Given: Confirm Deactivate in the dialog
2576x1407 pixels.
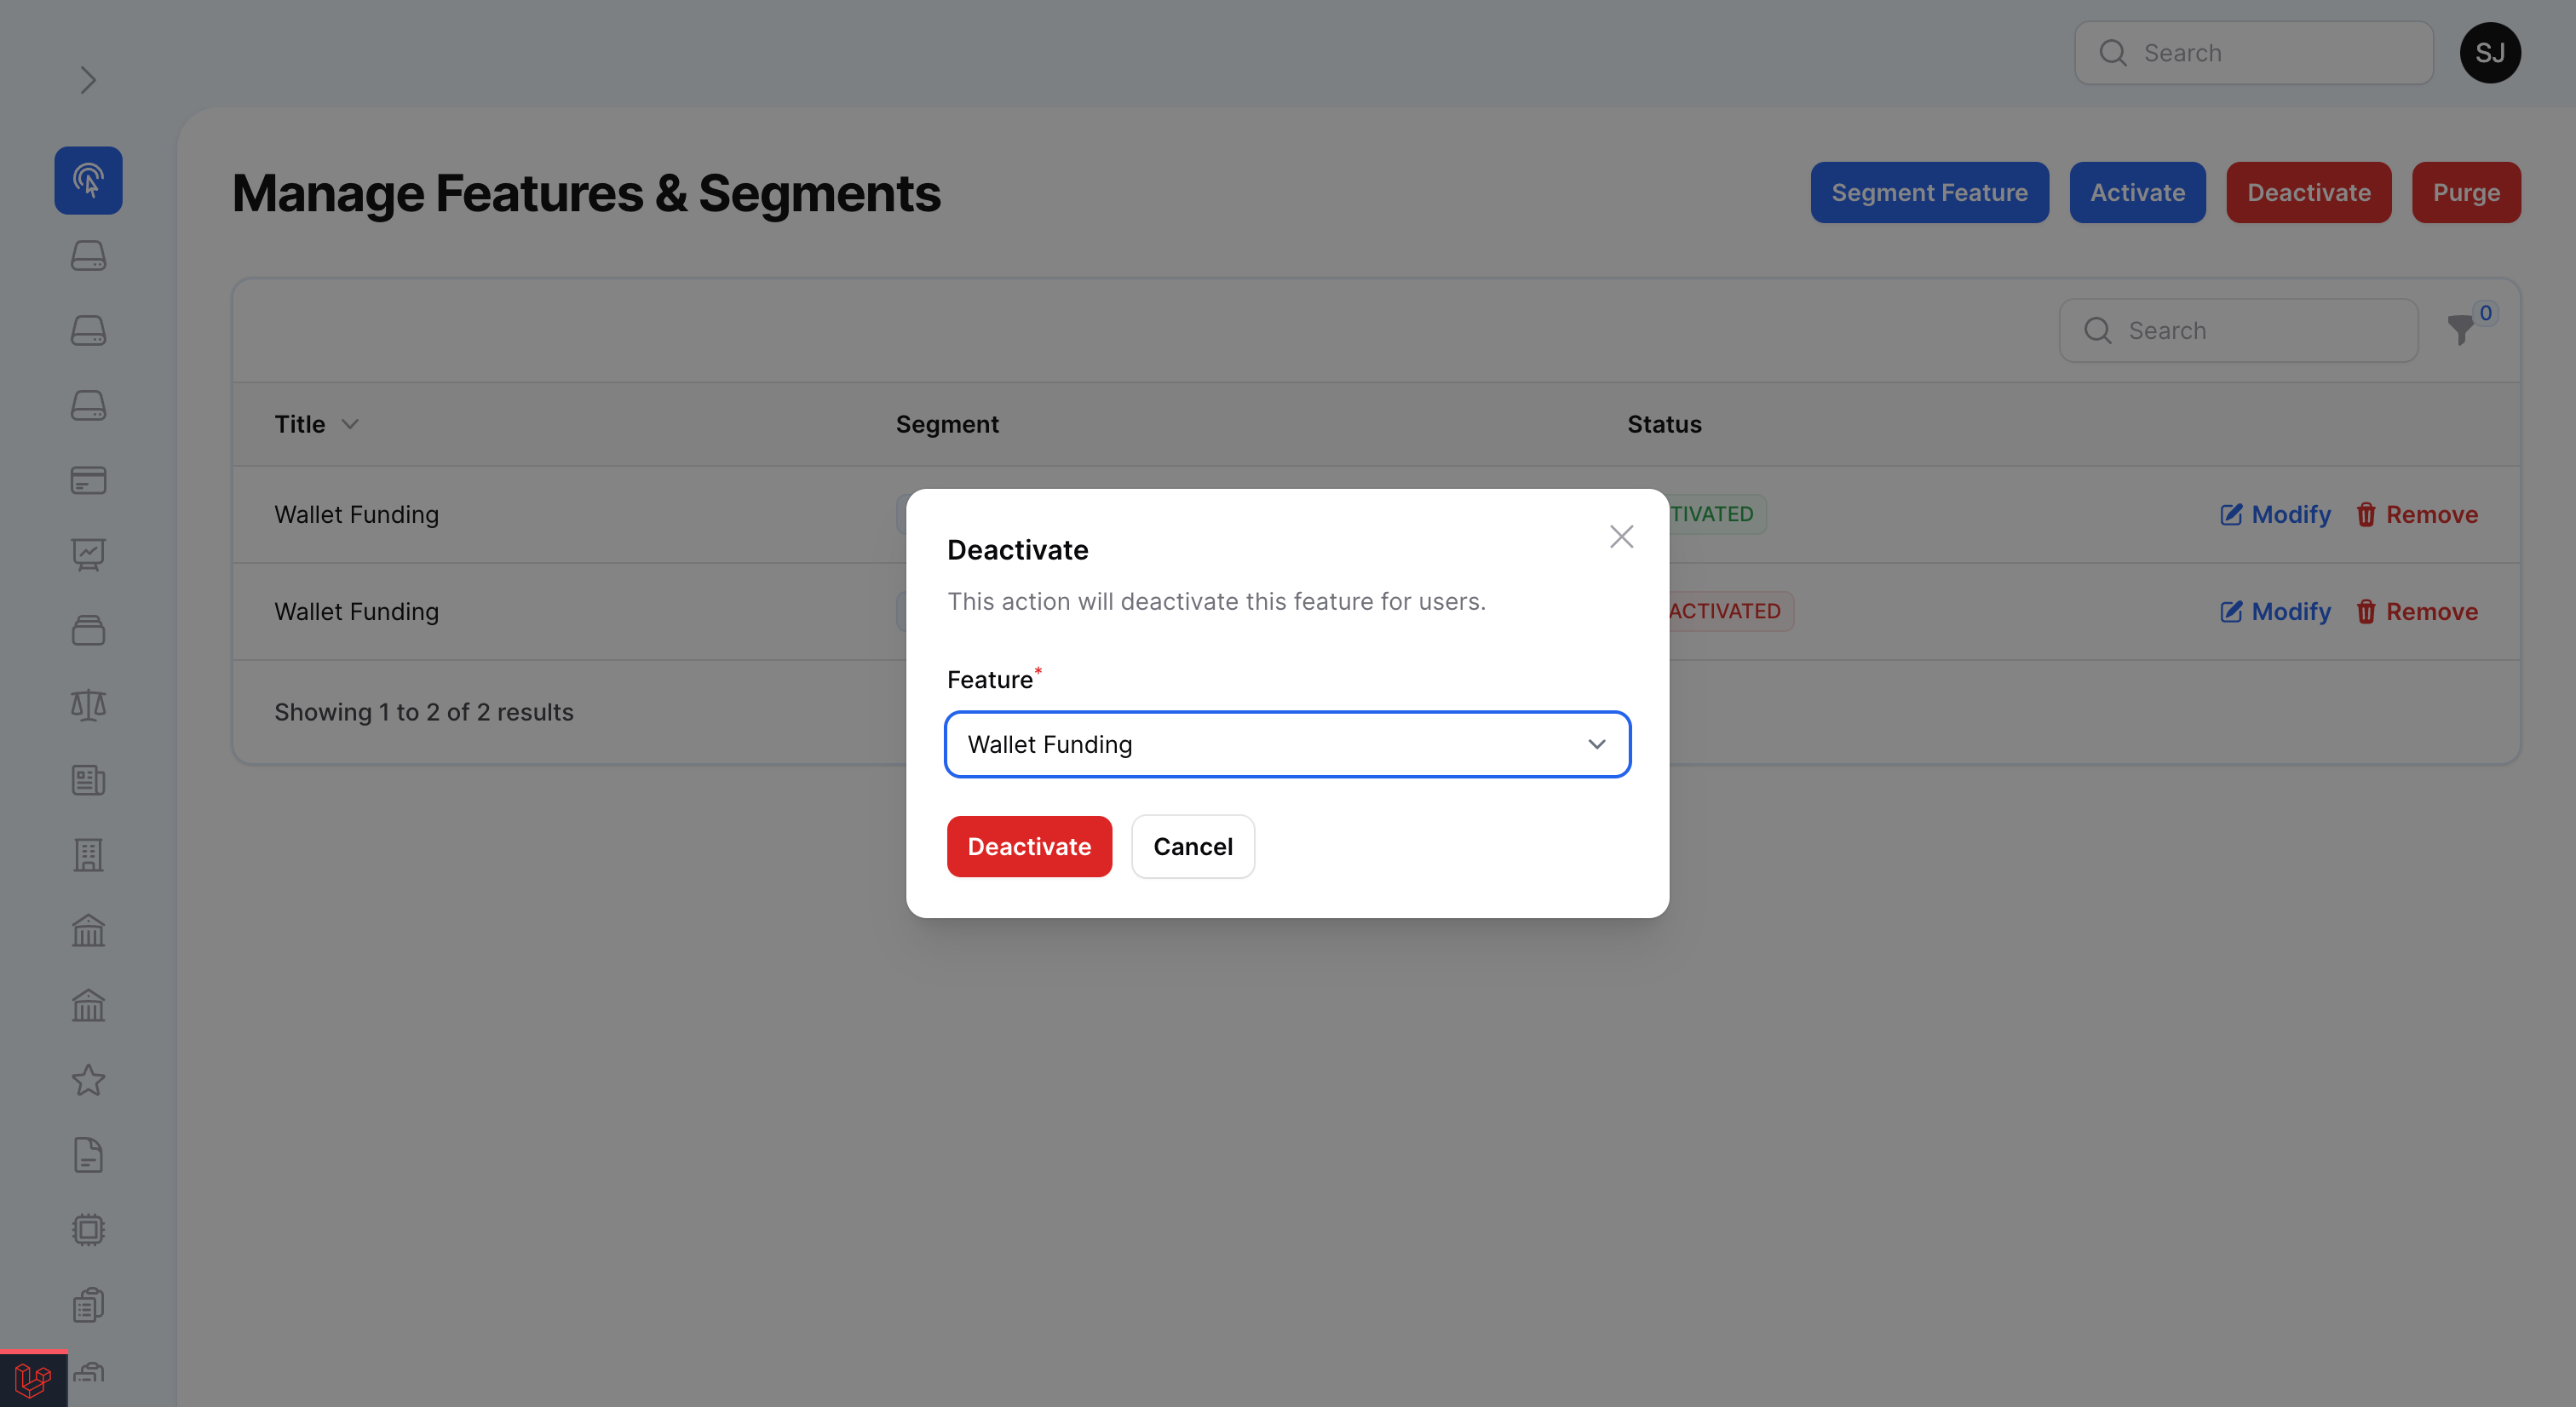Looking at the screenshot, I should click(x=1029, y=847).
